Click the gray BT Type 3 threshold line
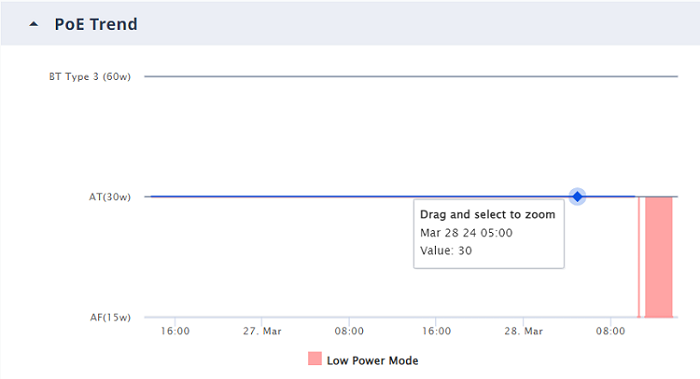Screen dimensions: 700x379 [411, 76]
